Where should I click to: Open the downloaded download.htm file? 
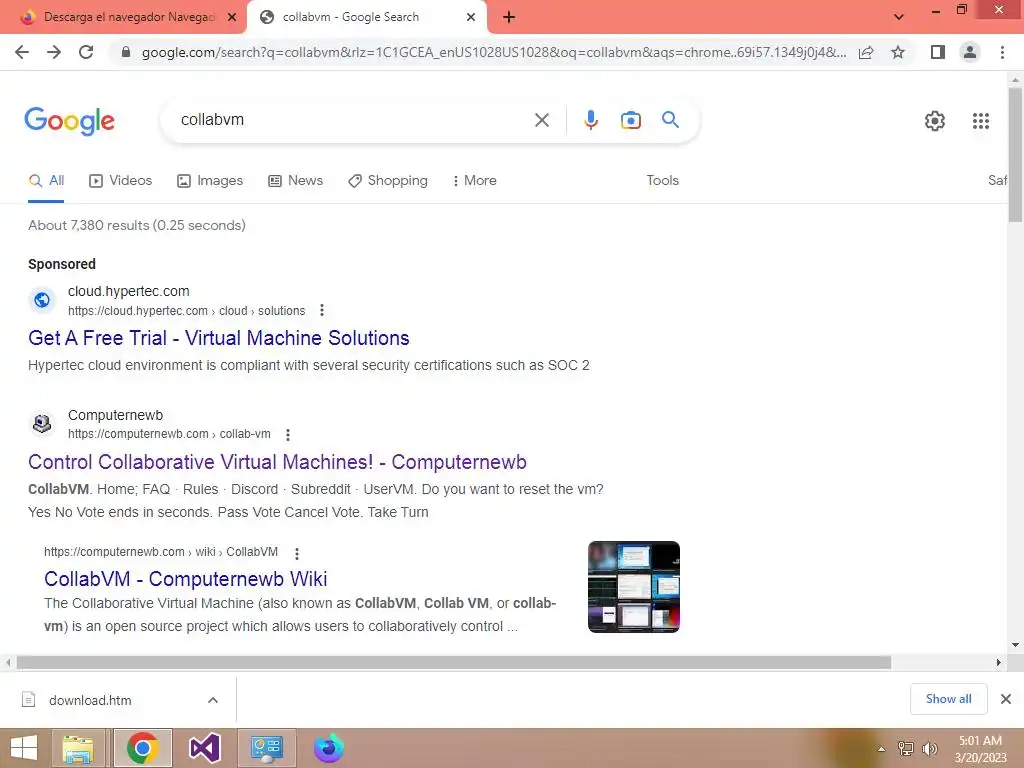(x=90, y=700)
